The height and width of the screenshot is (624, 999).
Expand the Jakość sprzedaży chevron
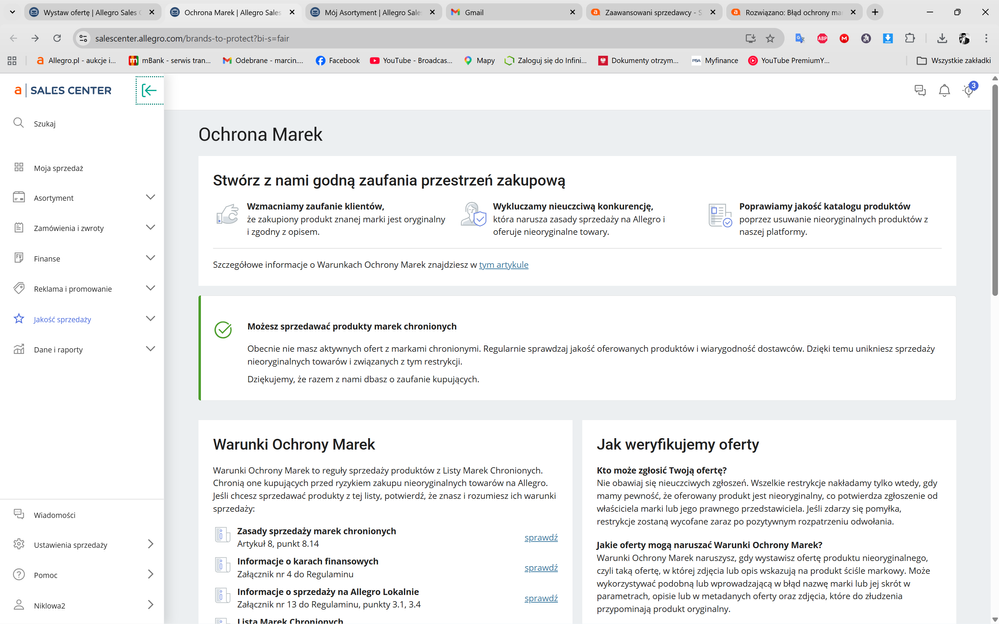point(150,319)
